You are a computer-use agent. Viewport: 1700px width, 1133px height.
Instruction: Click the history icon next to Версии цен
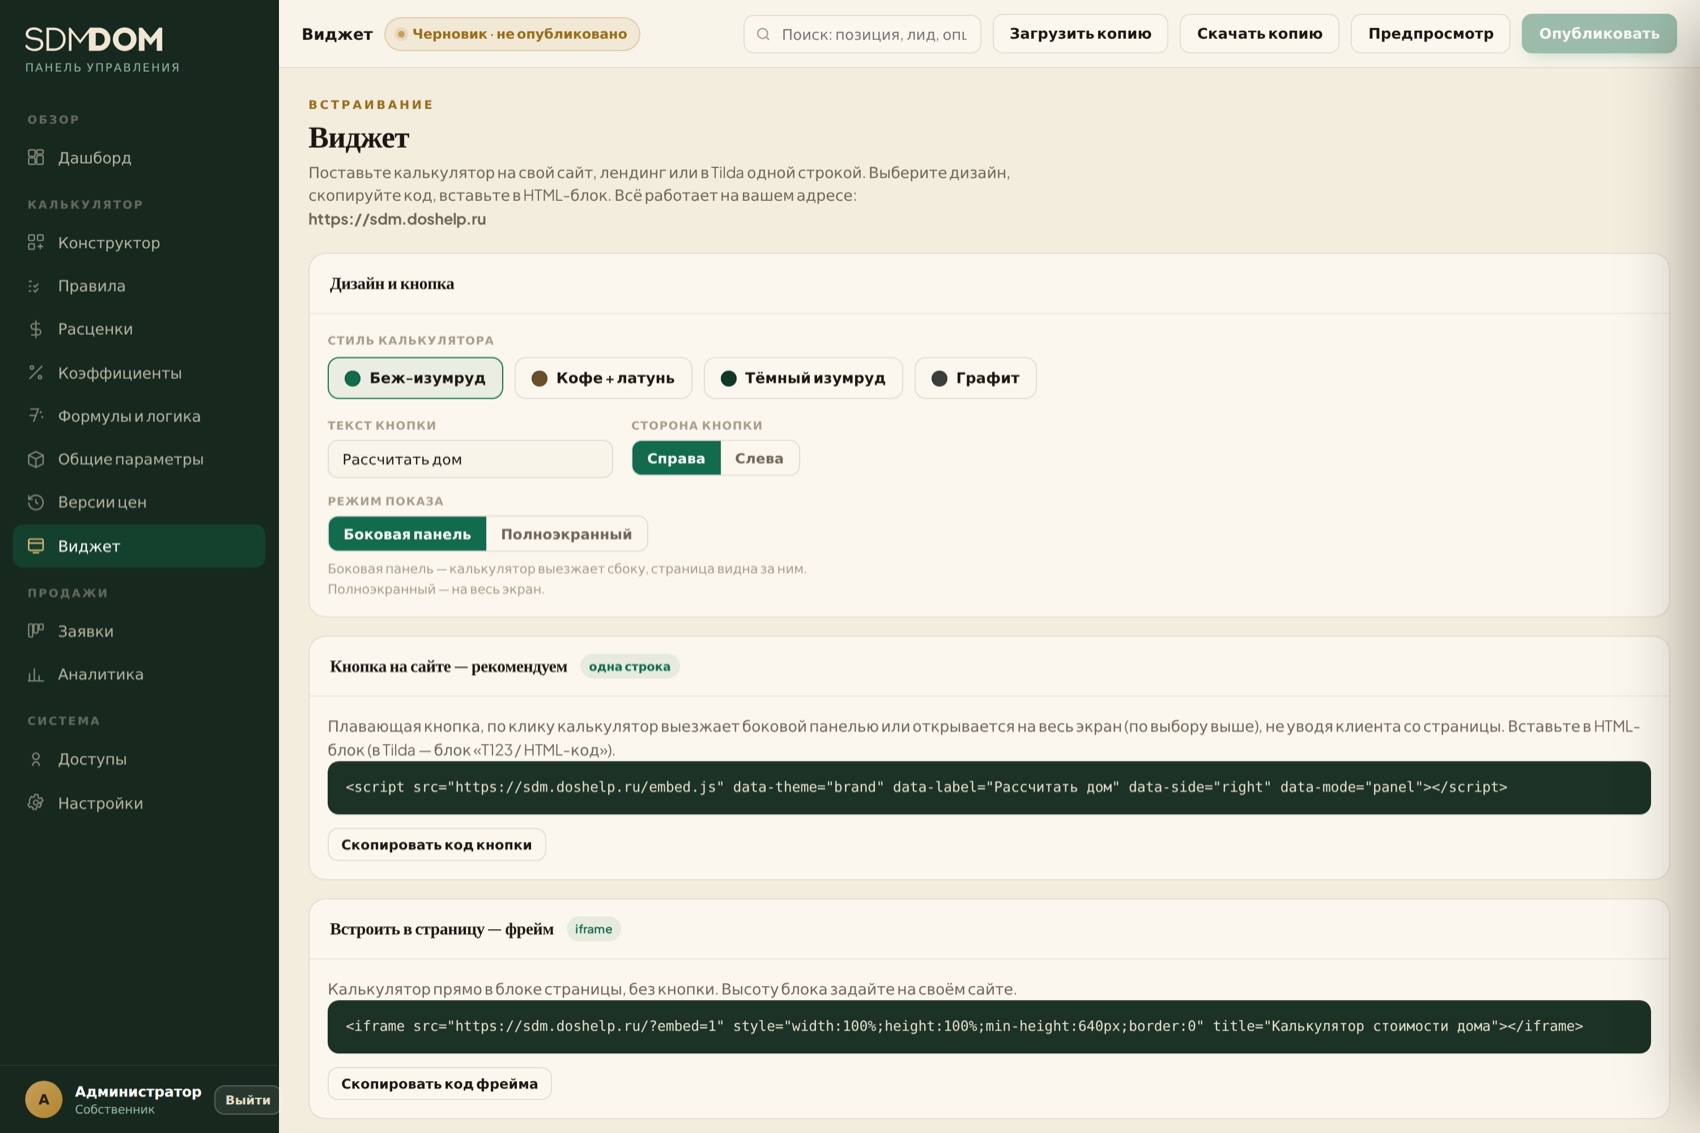pyautogui.click(x=36, y=502)
